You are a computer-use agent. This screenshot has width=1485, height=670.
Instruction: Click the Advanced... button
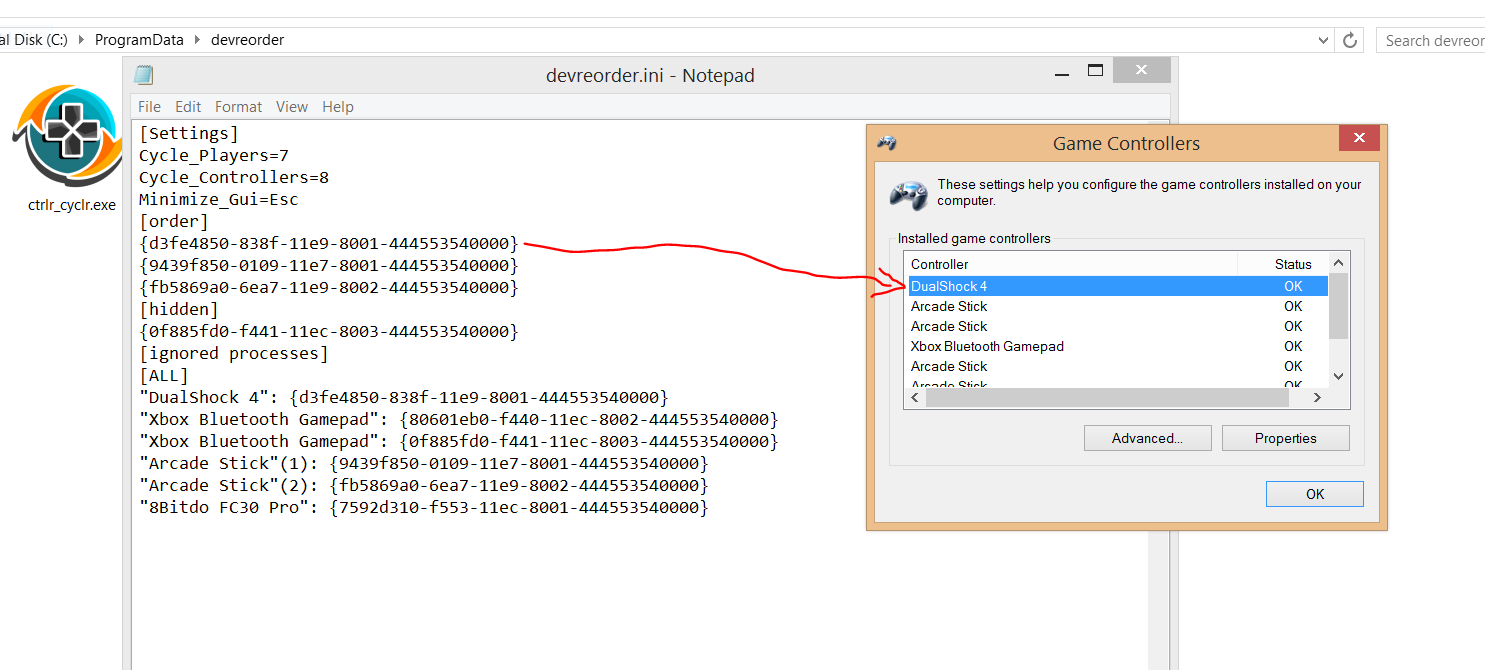tap(1147, 438)
